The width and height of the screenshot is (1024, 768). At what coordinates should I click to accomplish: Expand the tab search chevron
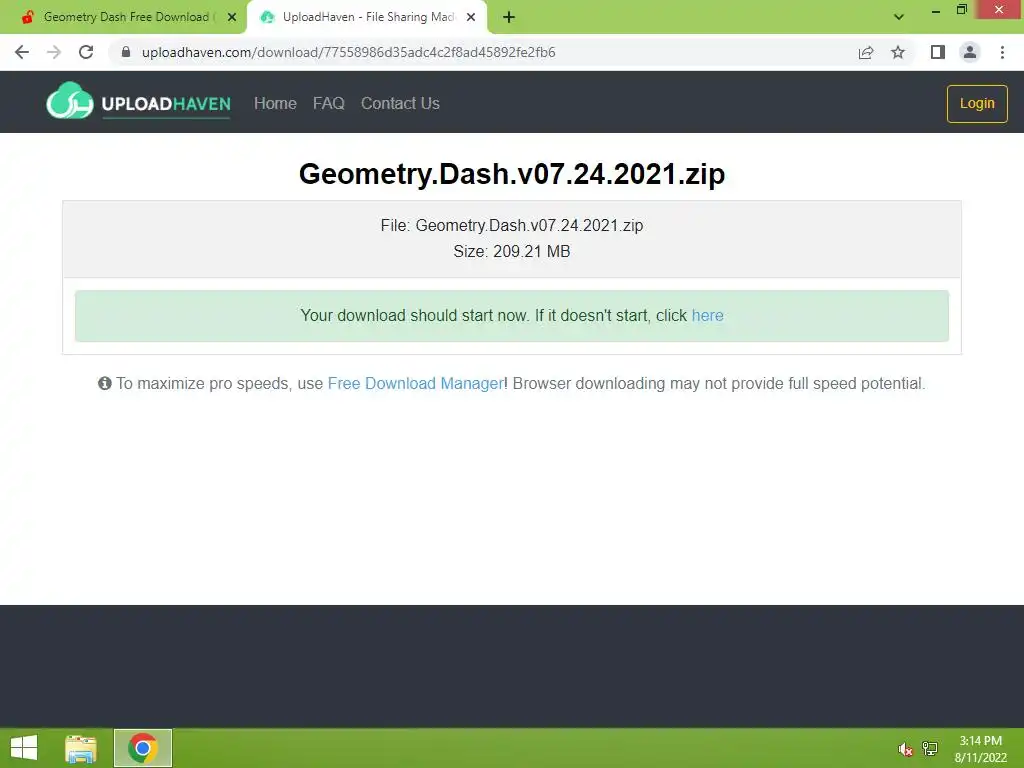pyautogui.click(x=899, y=17)
